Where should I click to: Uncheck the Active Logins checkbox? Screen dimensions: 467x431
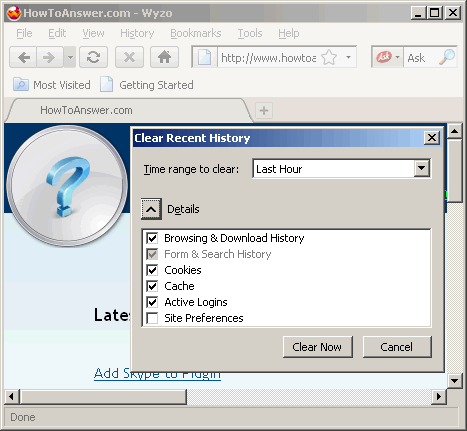(152, 302)
